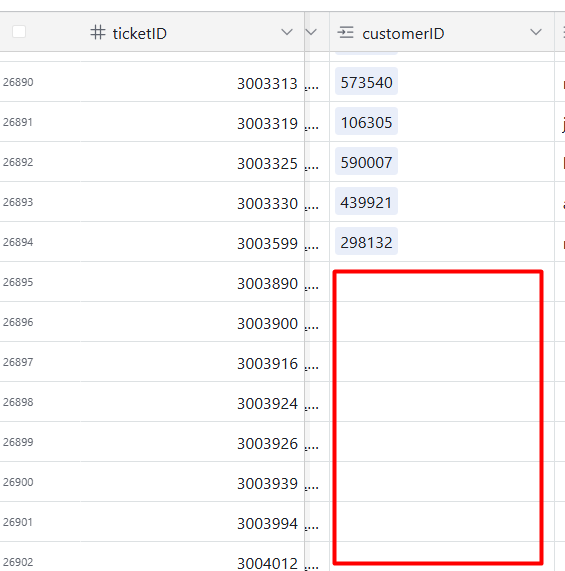Open the customerID column dropdown arrow

click(536, 32)
